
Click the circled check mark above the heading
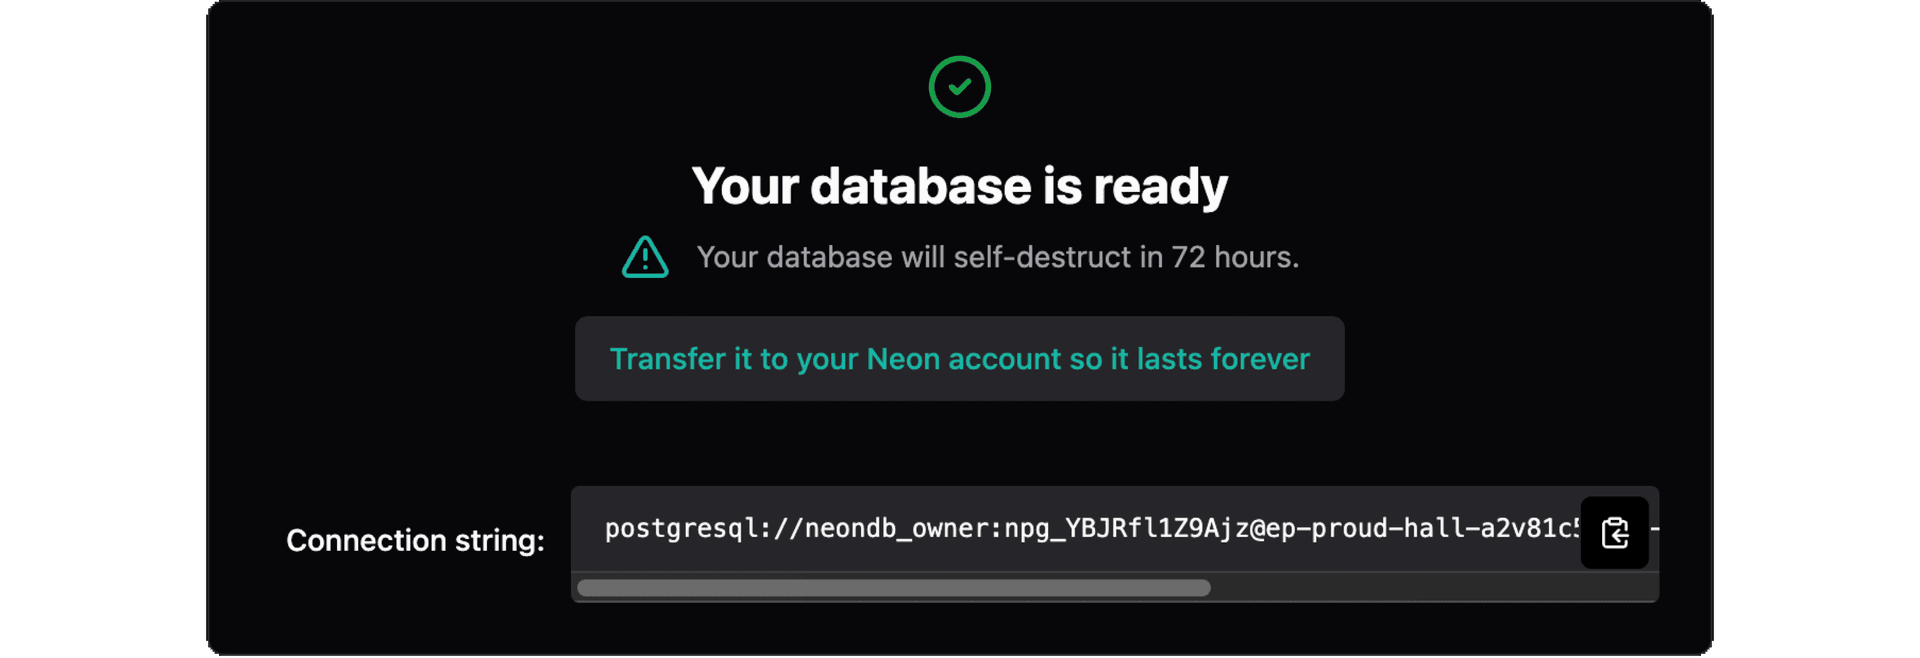click(959, 87)
